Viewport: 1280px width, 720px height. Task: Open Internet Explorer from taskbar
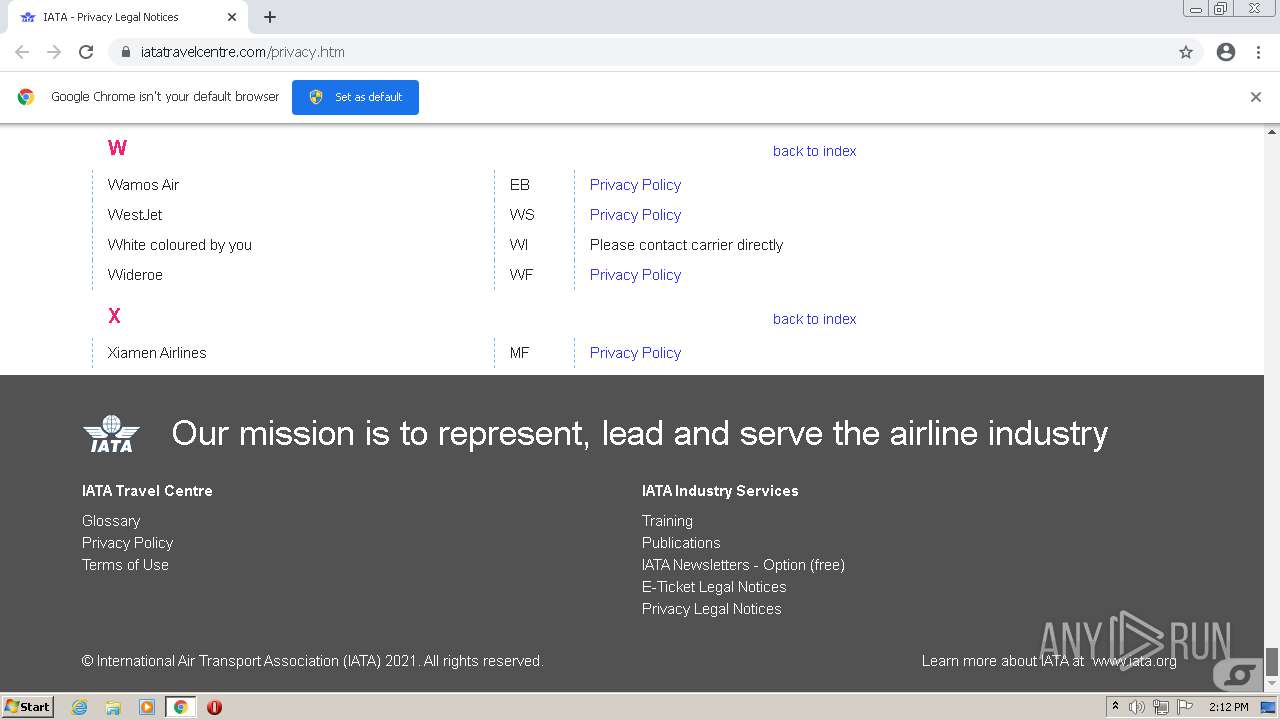click(x=80, y=707)
